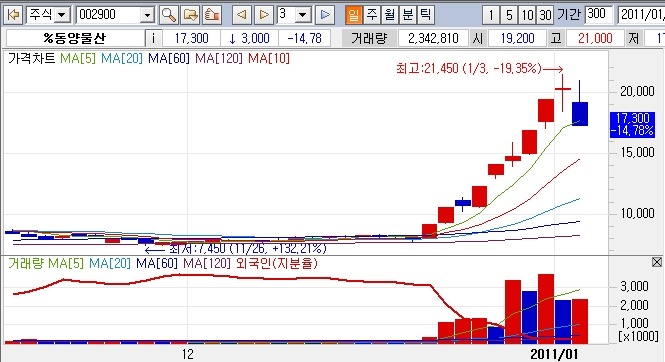
Task: Open the interval dropdown showing 3
Action: click(x=303, y=15)
